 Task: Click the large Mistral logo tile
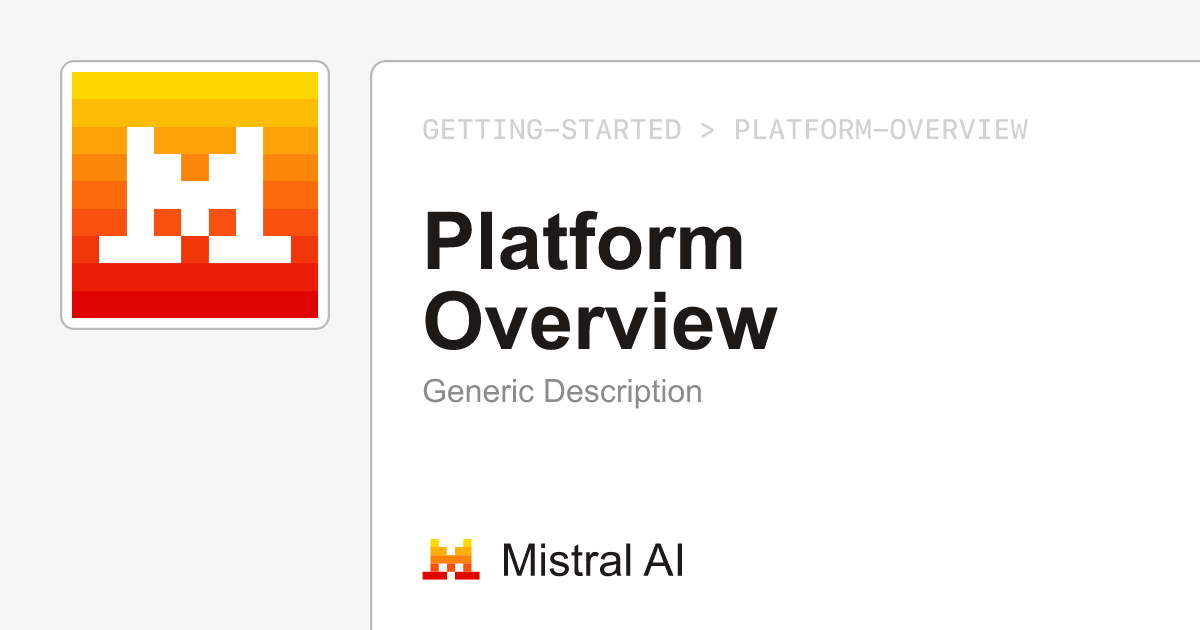coord(195,195)
